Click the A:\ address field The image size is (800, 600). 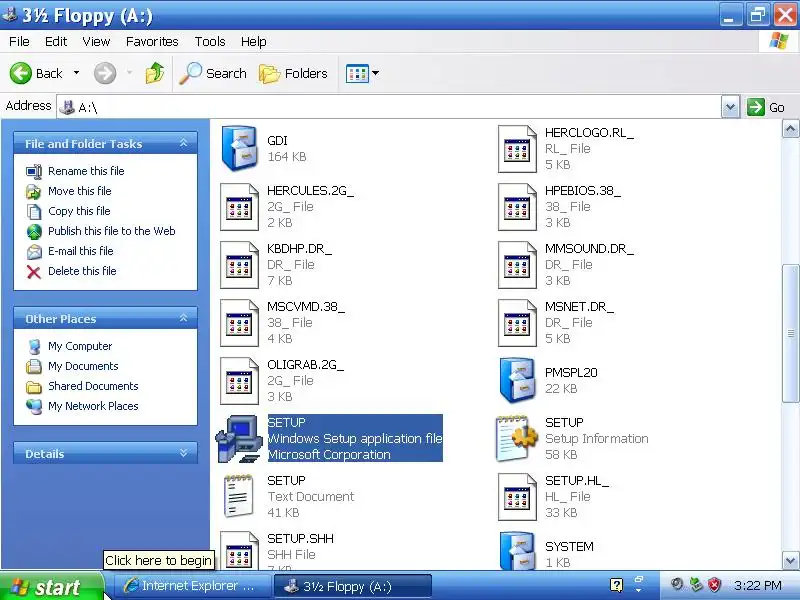click(389, 107)
